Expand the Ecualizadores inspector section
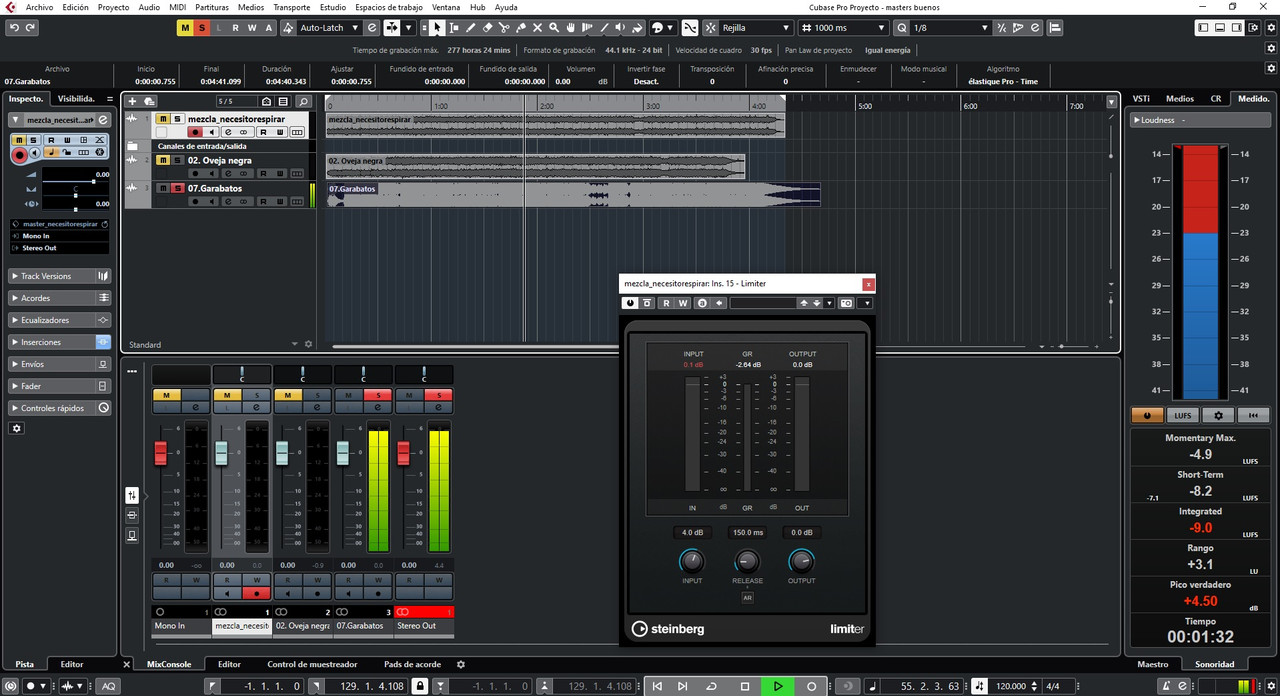This screenshot has width=1280, height=696. pyautogui.click(x=60, y=320)
